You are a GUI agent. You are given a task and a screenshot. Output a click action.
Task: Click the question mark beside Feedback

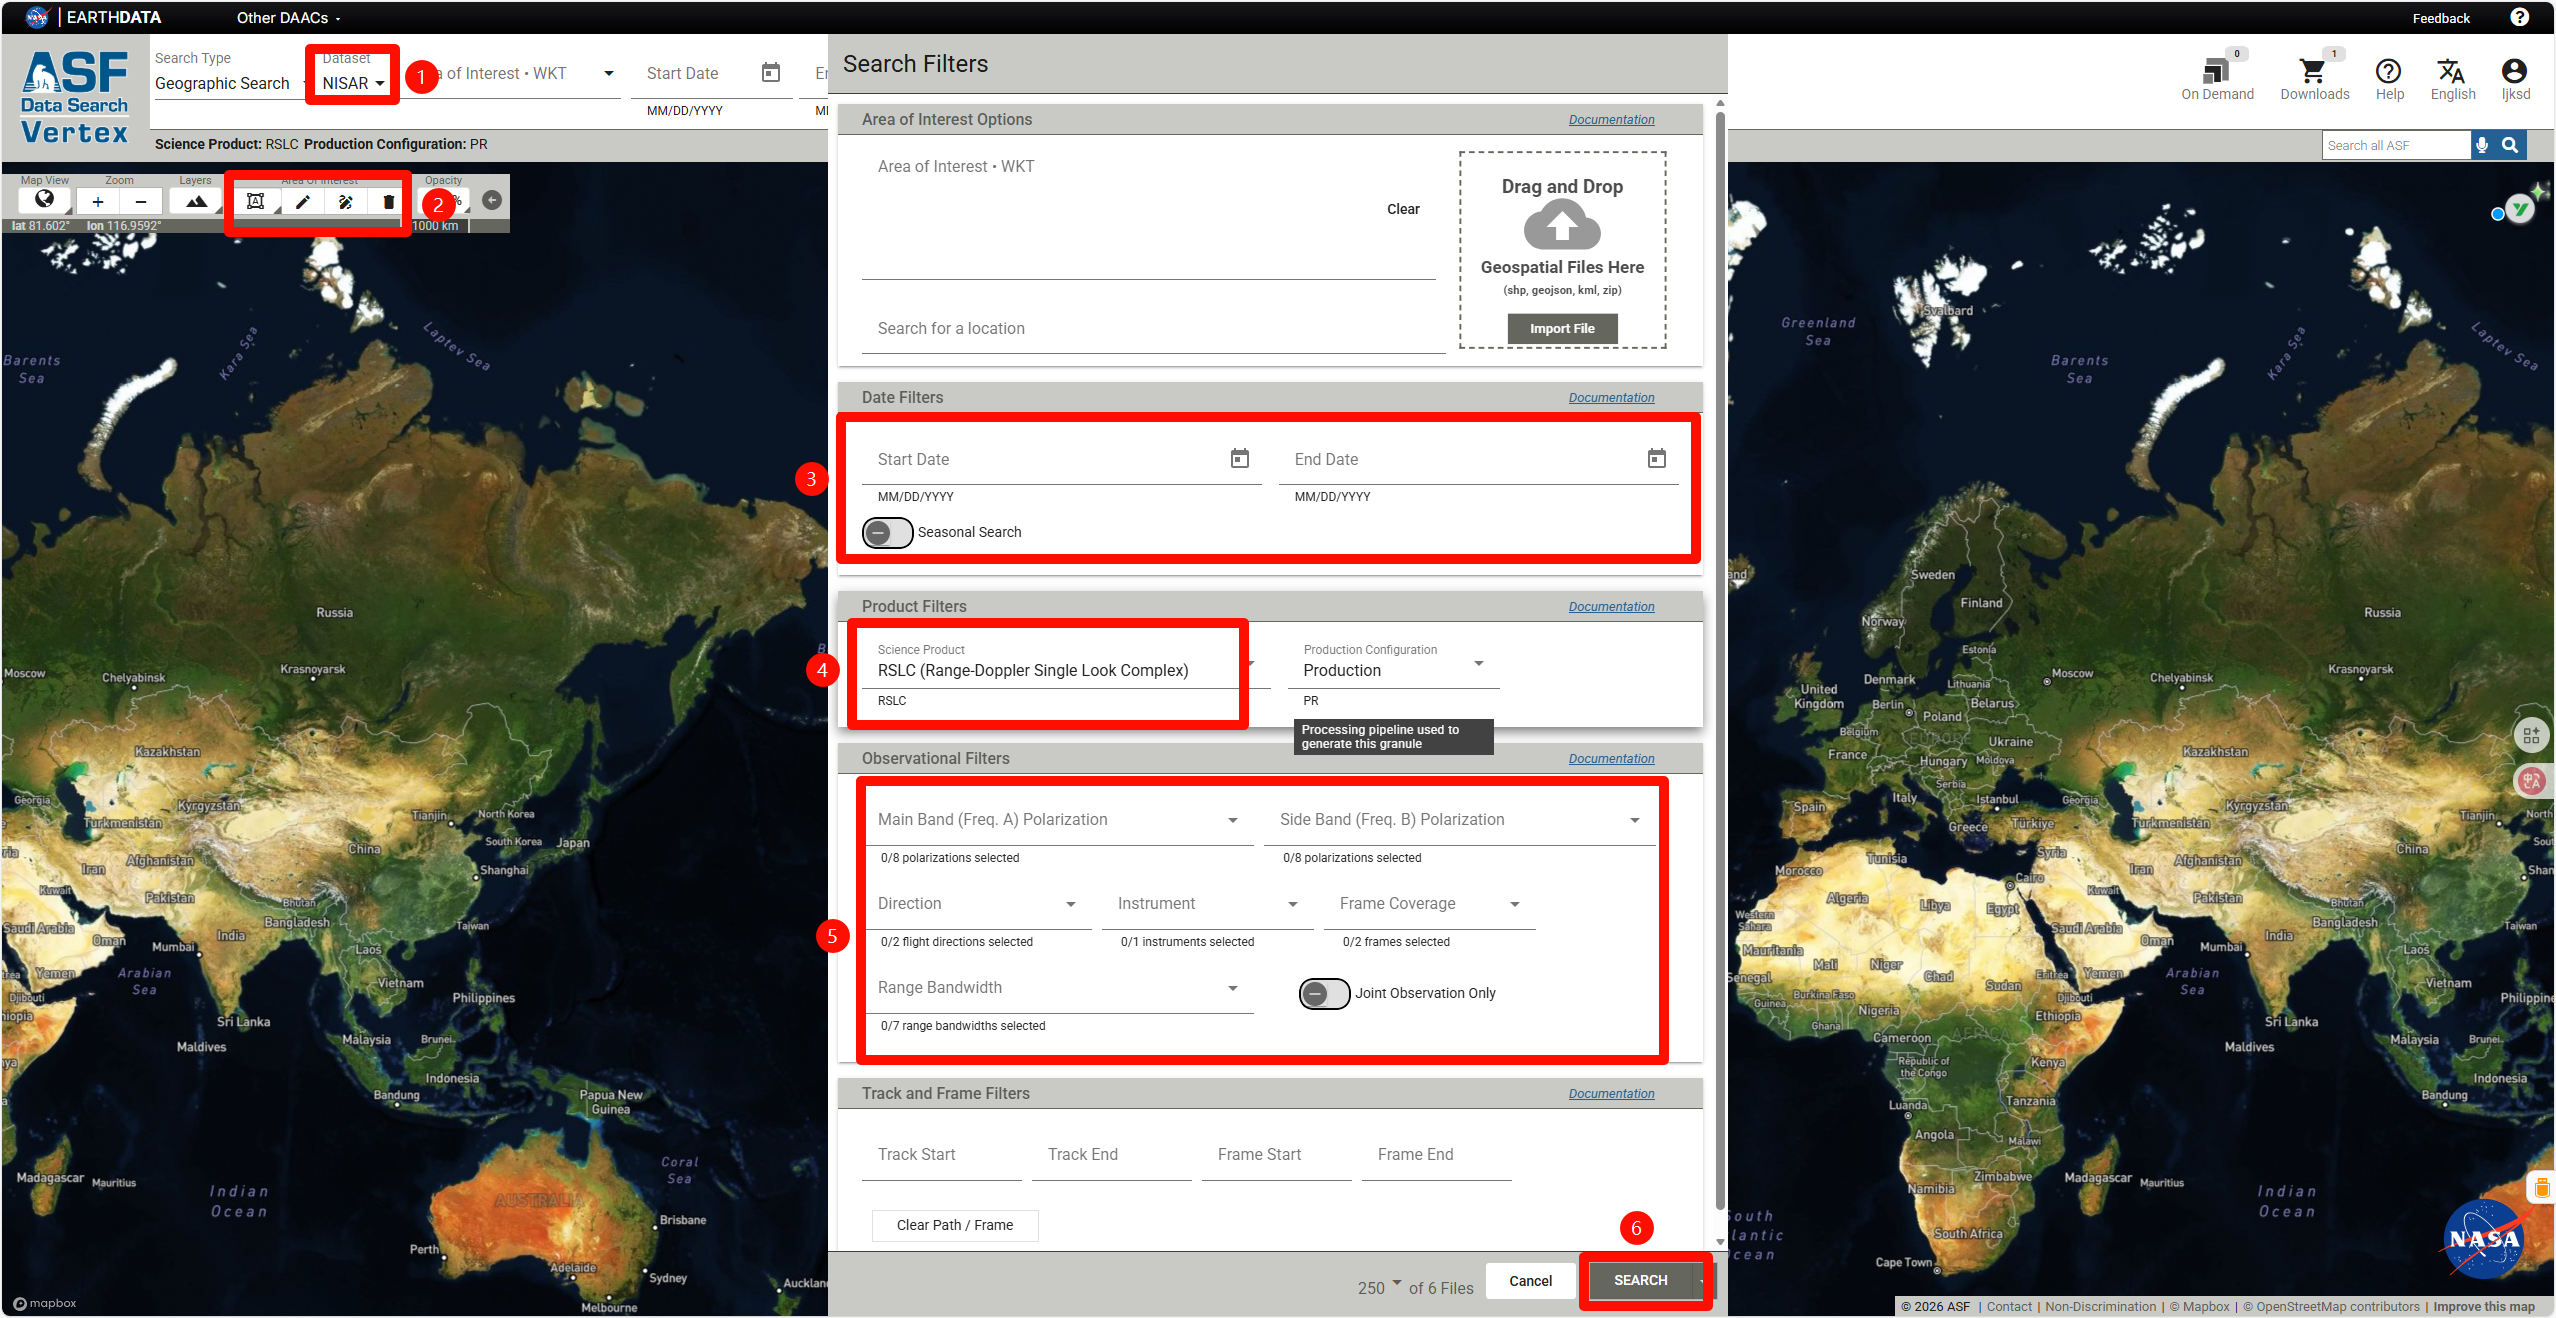(x=2519, y=17)
